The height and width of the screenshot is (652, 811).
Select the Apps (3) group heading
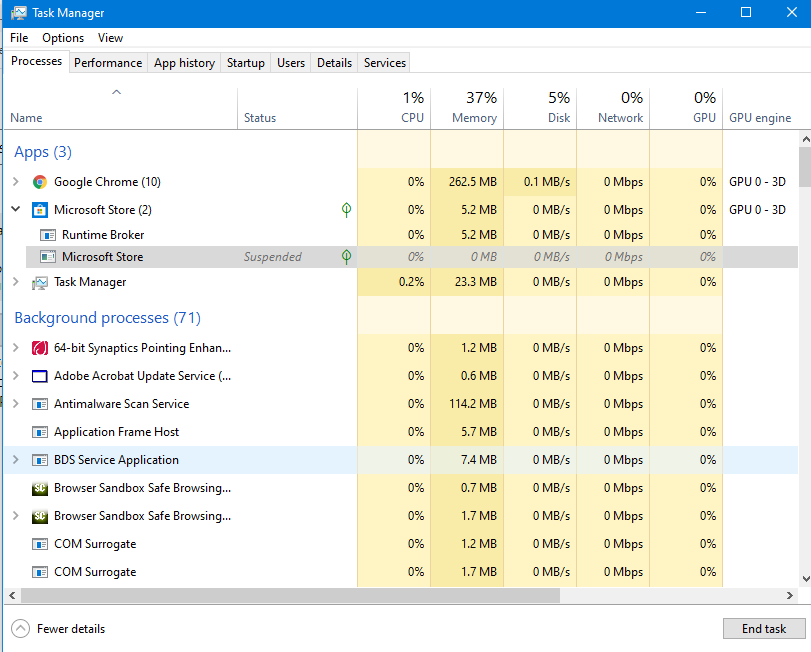(x=43, y=152)
